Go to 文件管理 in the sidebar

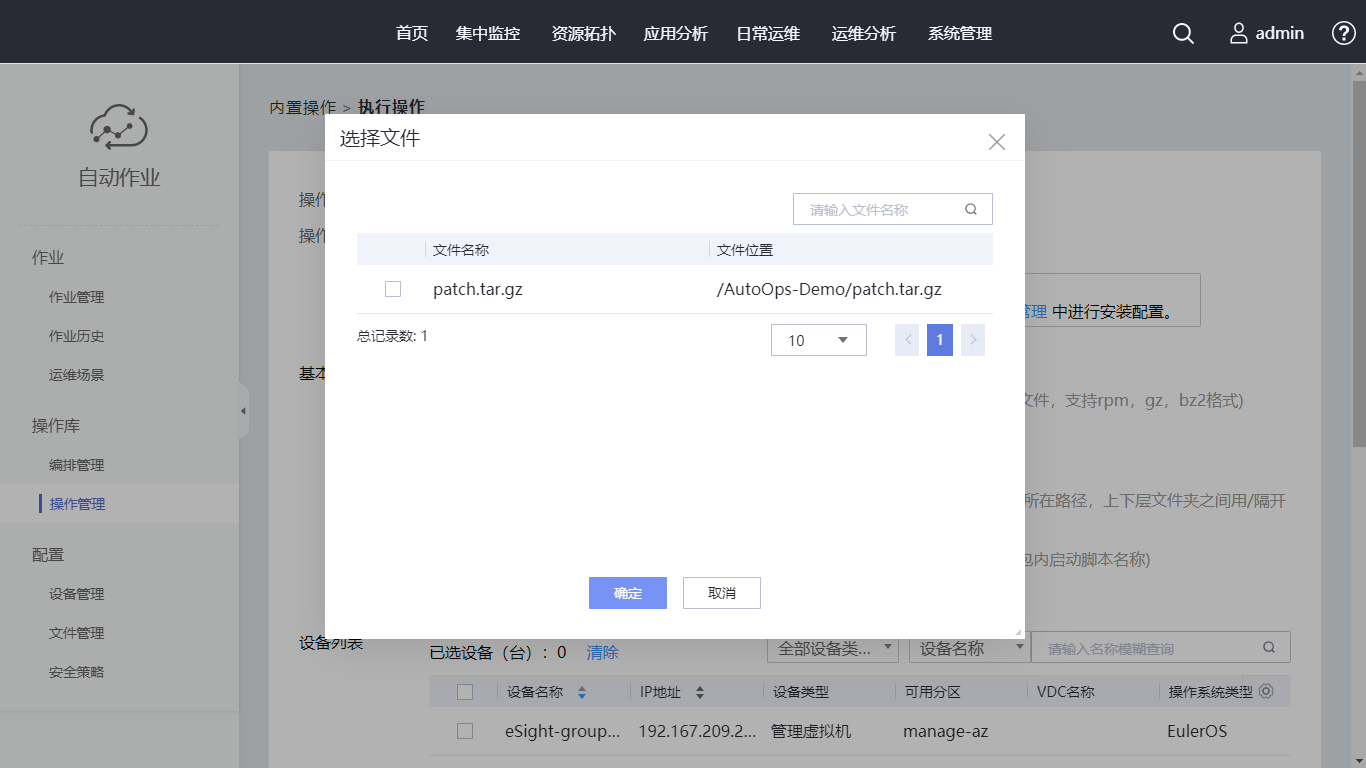tap(76, 633)
